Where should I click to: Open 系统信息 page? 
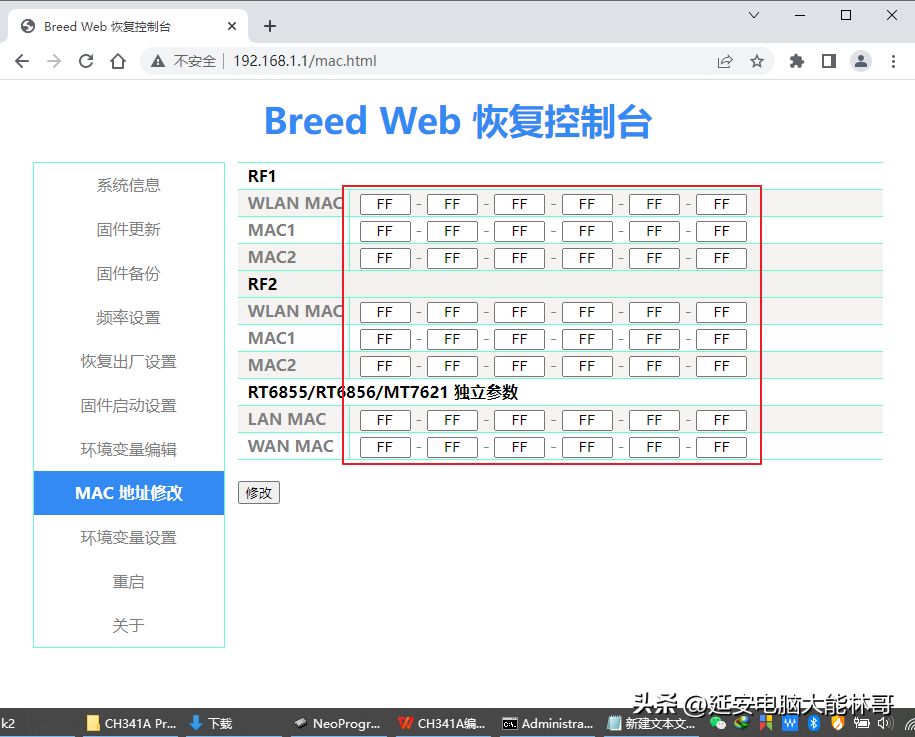(128, 185)
